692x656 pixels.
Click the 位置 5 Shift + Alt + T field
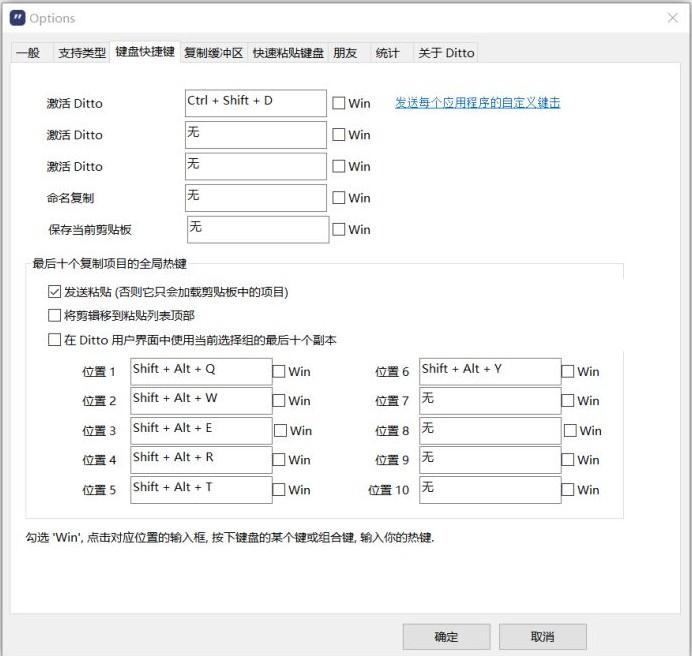[201, 490]
